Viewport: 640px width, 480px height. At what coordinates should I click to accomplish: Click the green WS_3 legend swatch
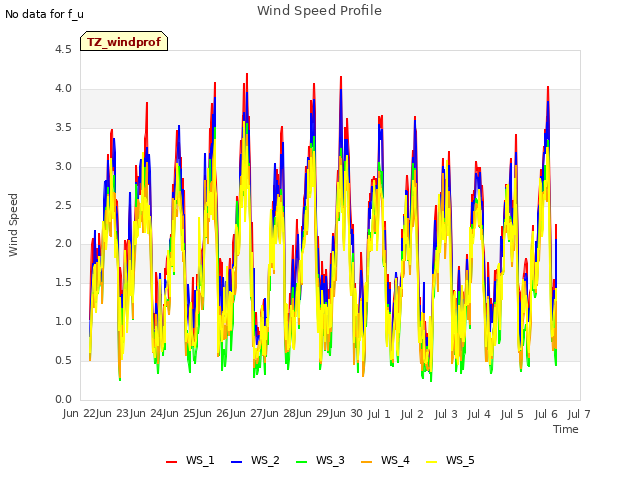(302, 461)
